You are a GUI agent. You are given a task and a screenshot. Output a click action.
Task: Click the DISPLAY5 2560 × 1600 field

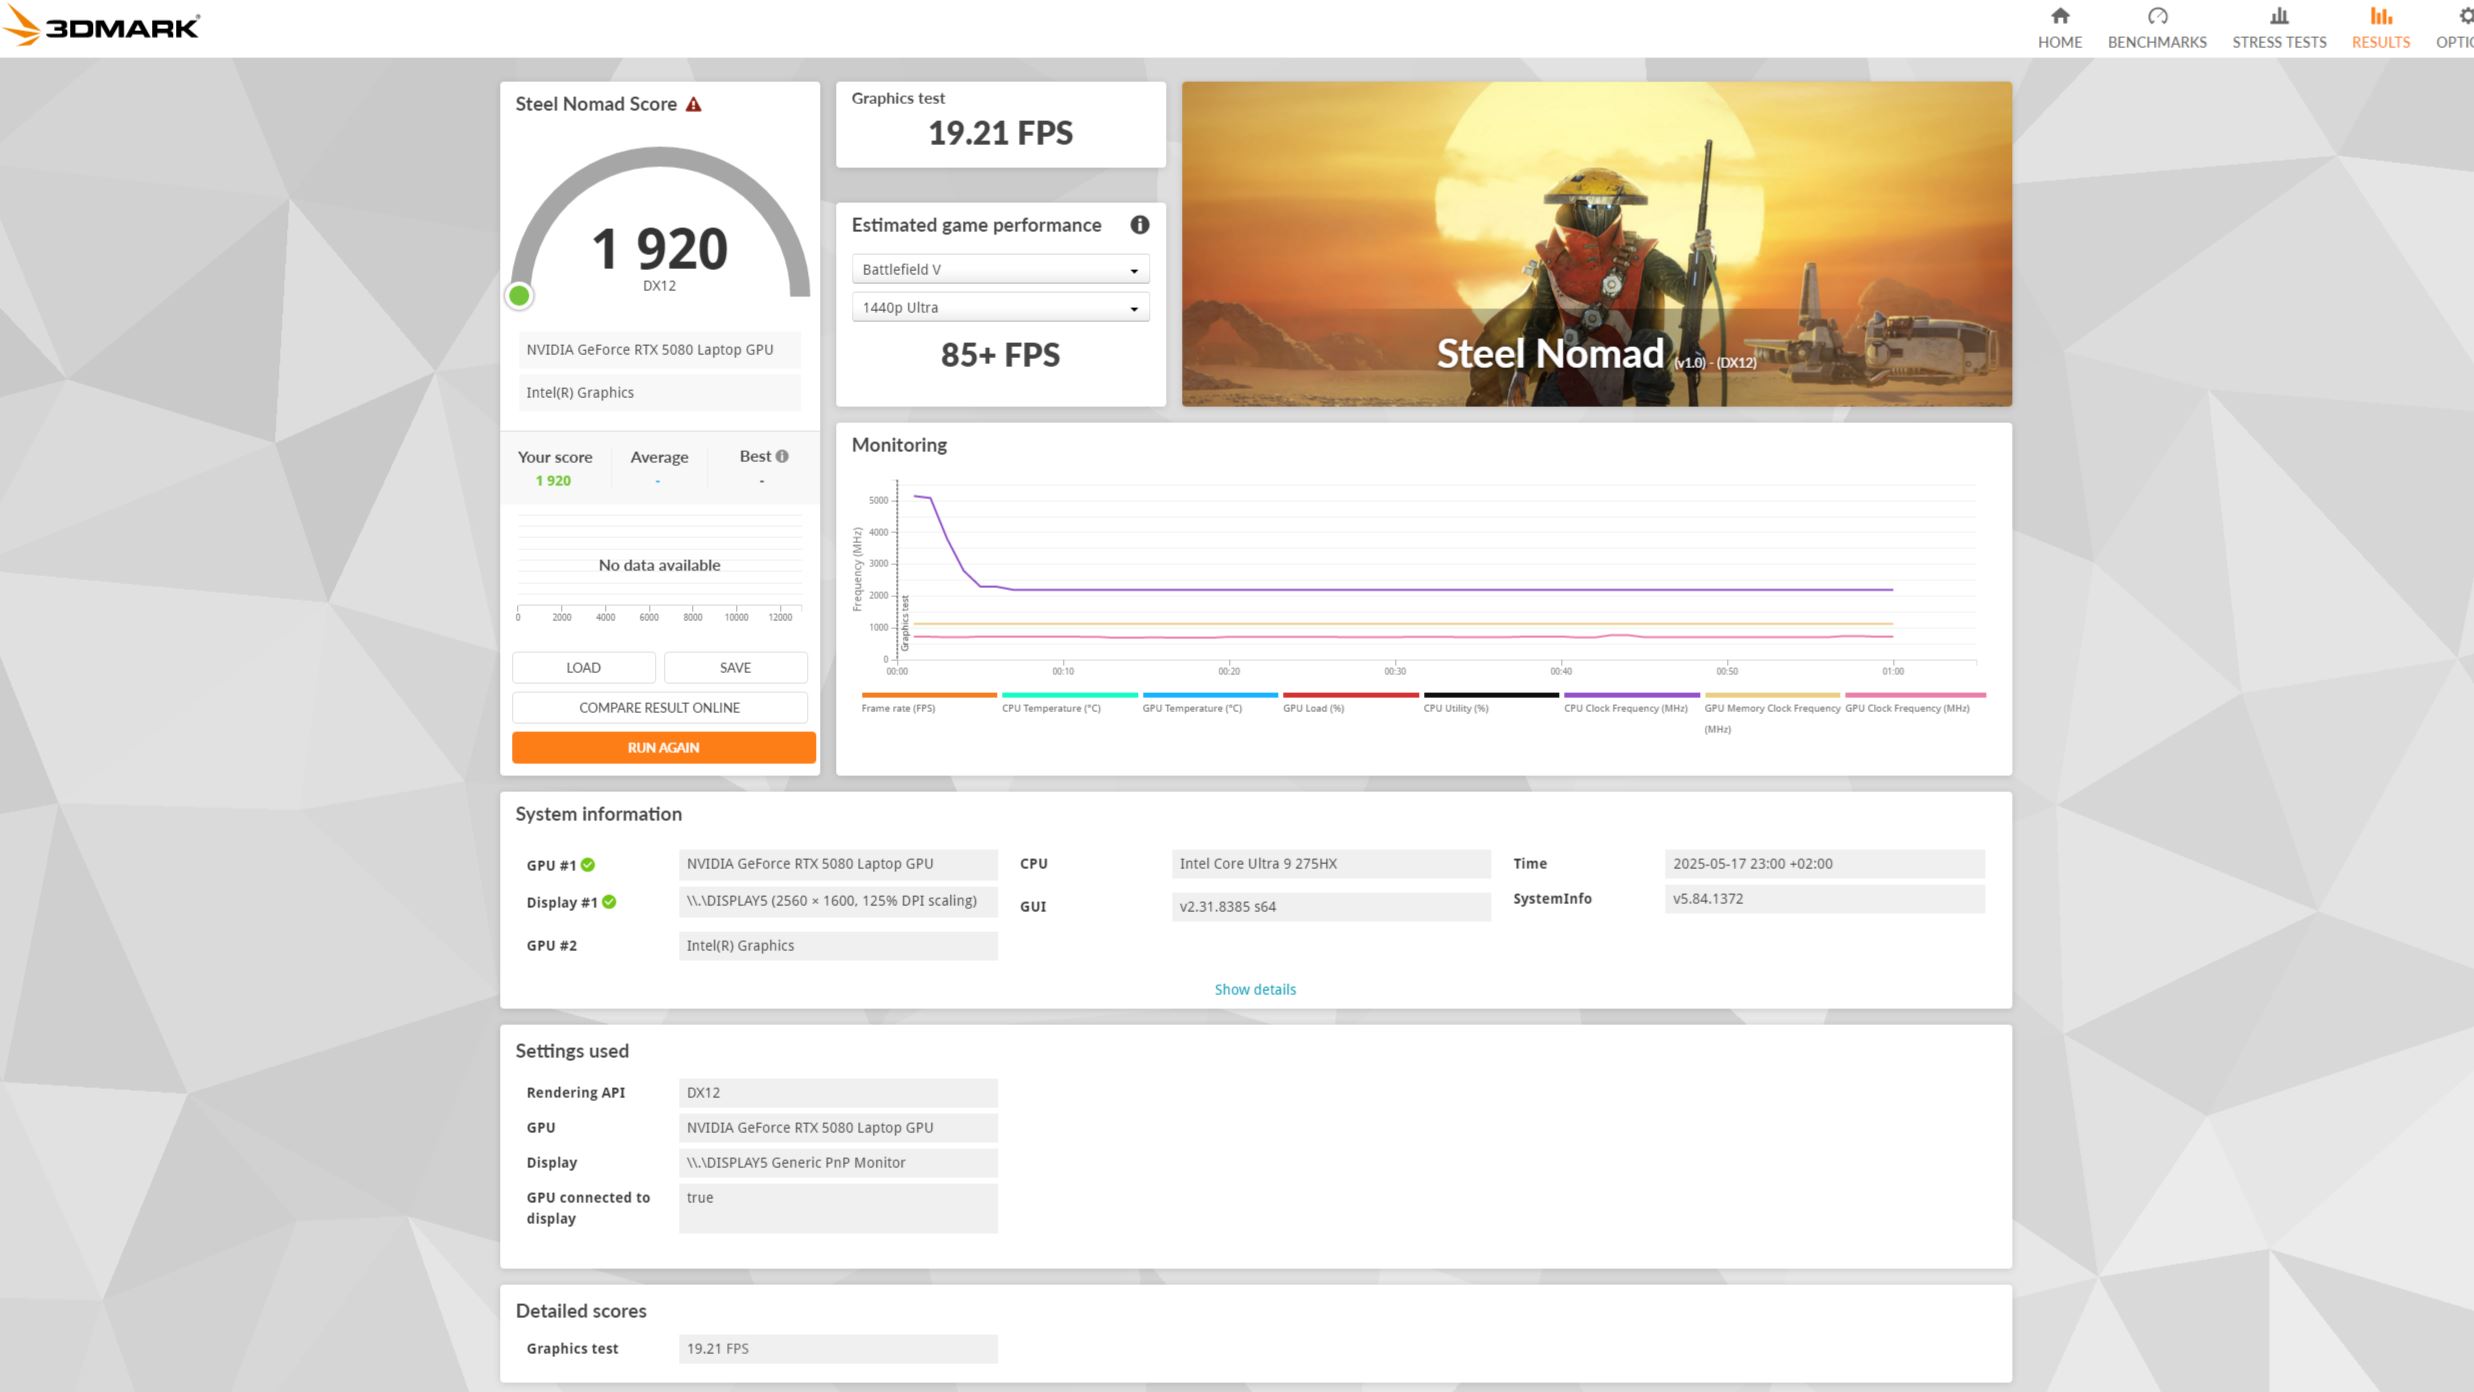pyautogui.click(x=838, y=901)
